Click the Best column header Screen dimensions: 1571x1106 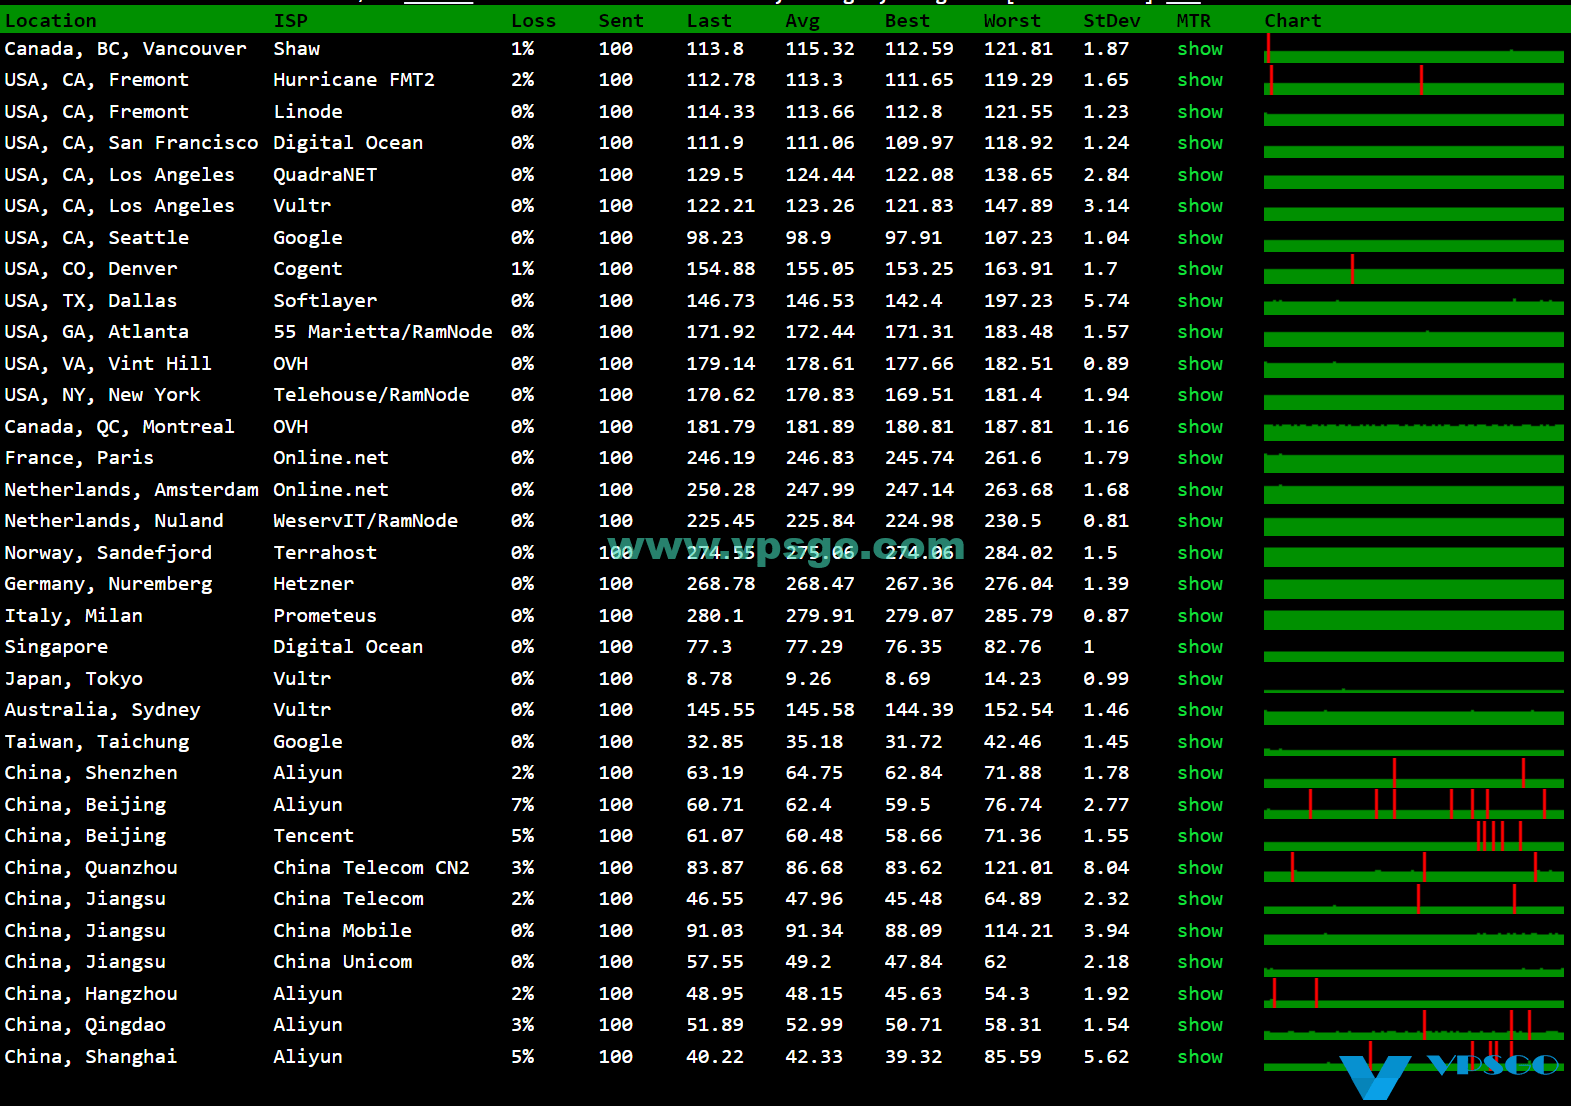[x=907, y=21]
